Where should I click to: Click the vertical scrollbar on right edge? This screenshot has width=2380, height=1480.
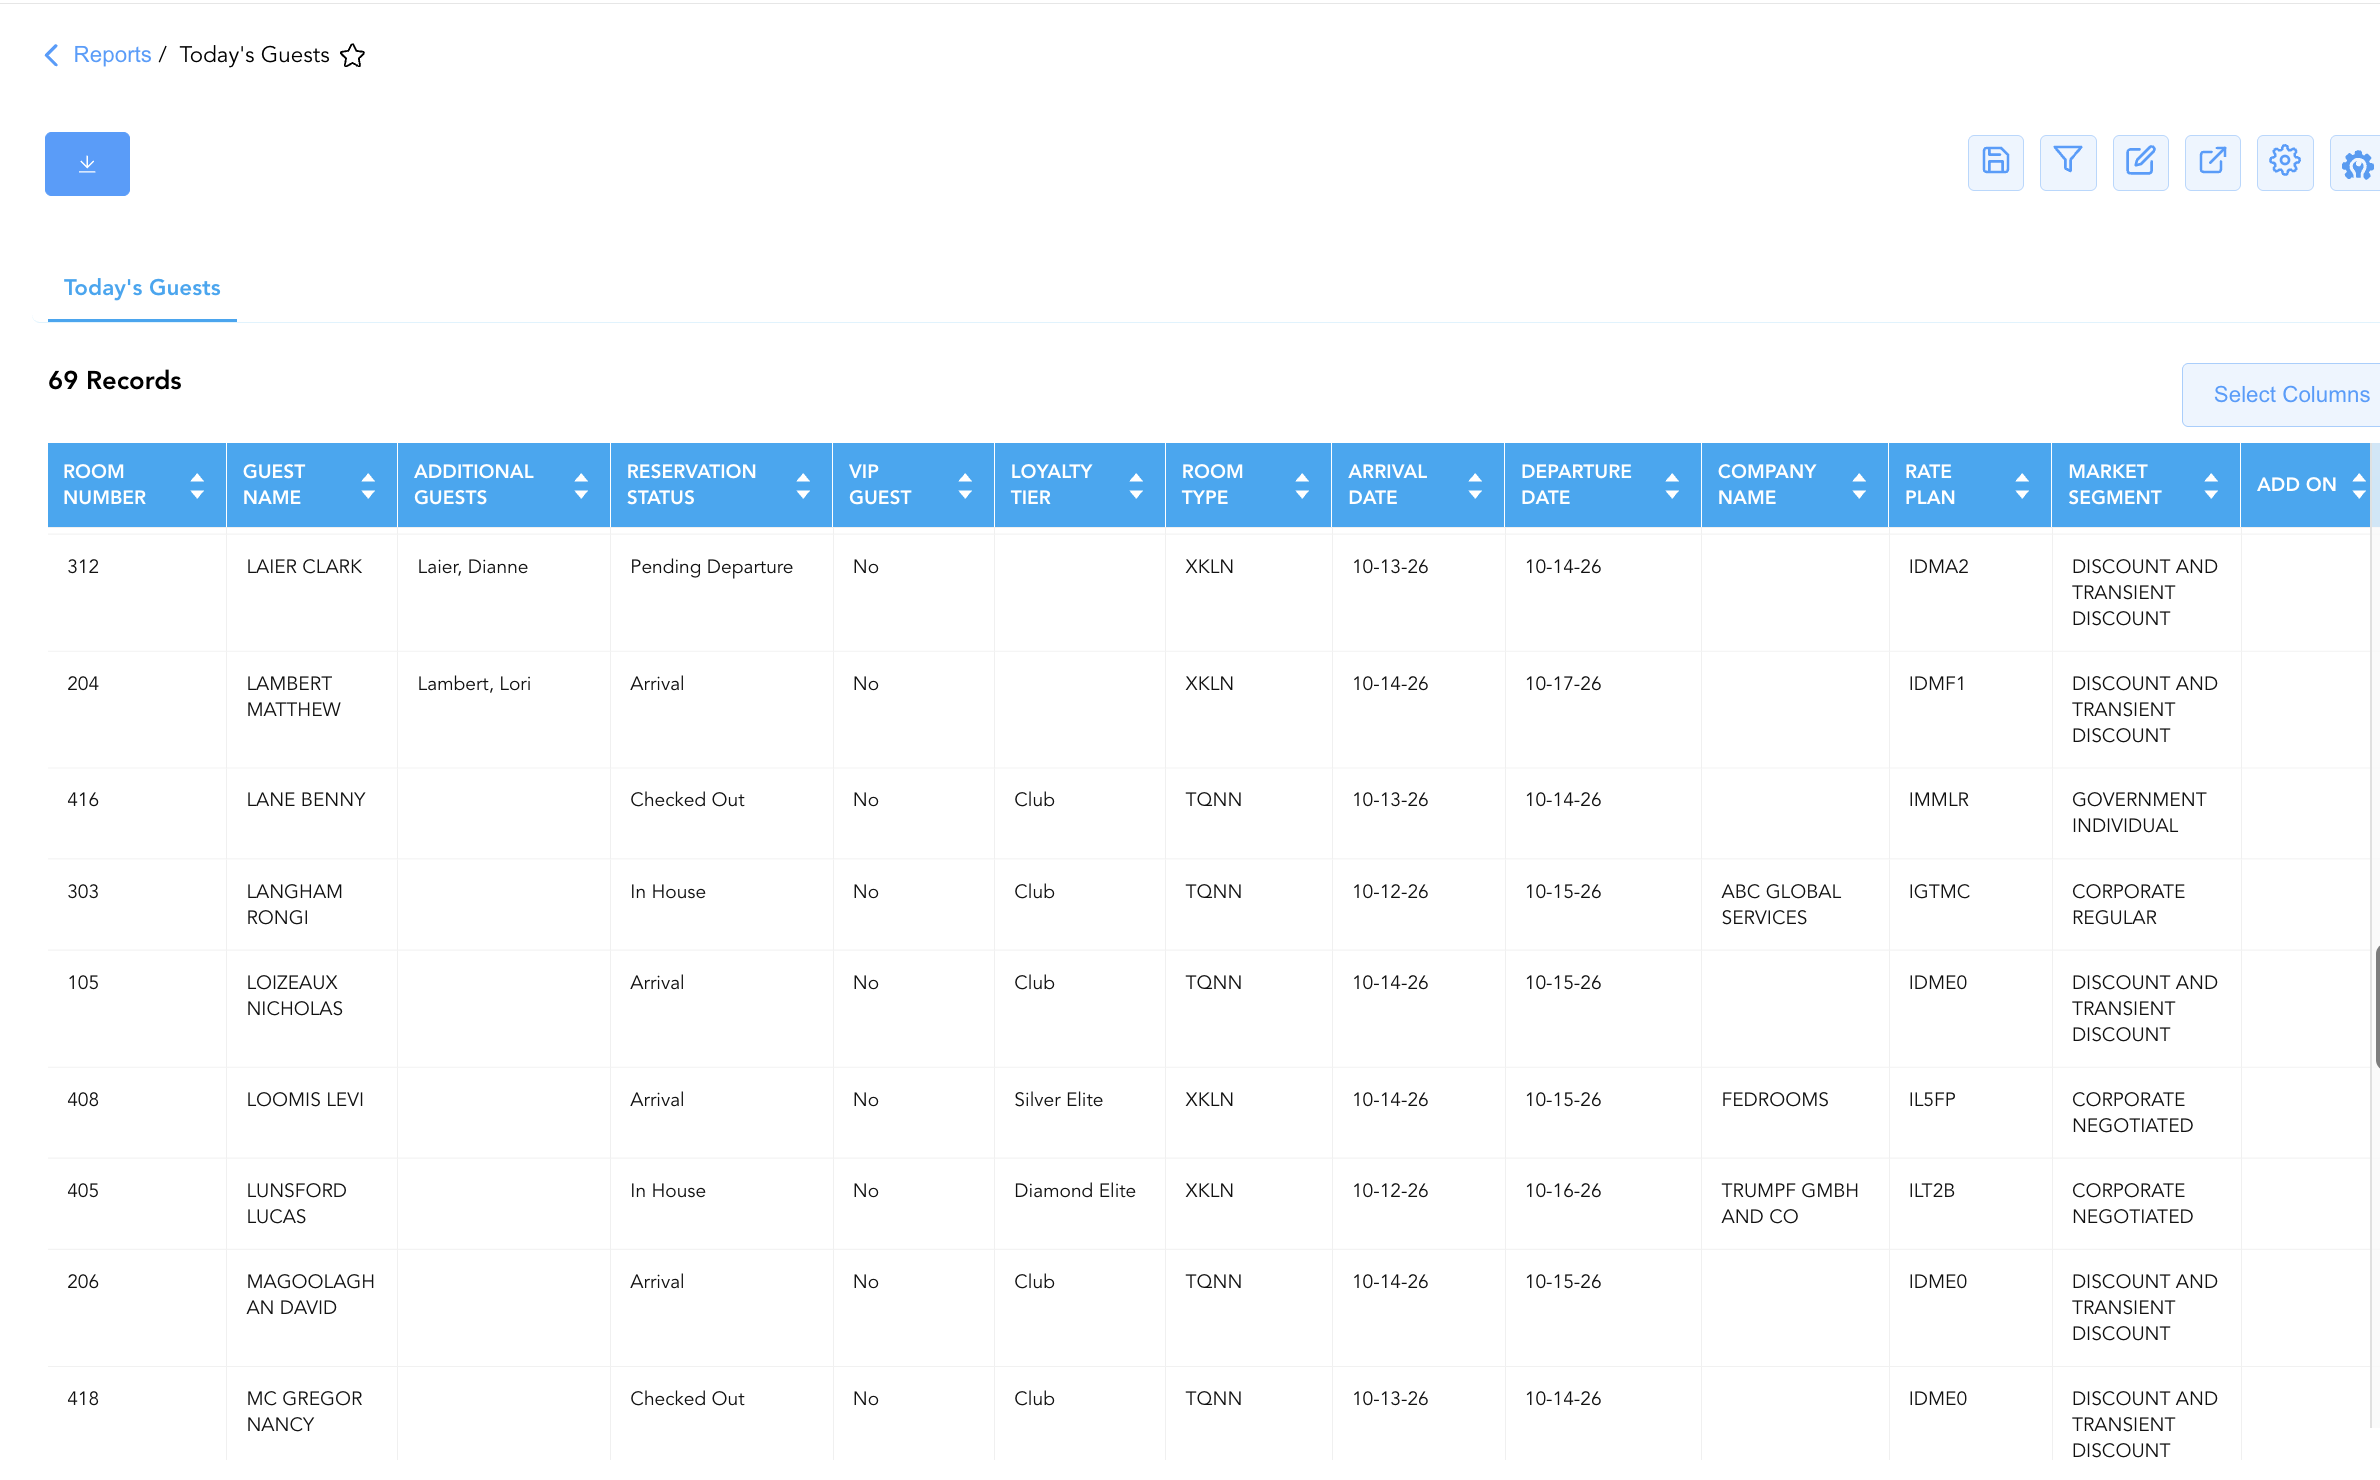click(2376, 1005)
